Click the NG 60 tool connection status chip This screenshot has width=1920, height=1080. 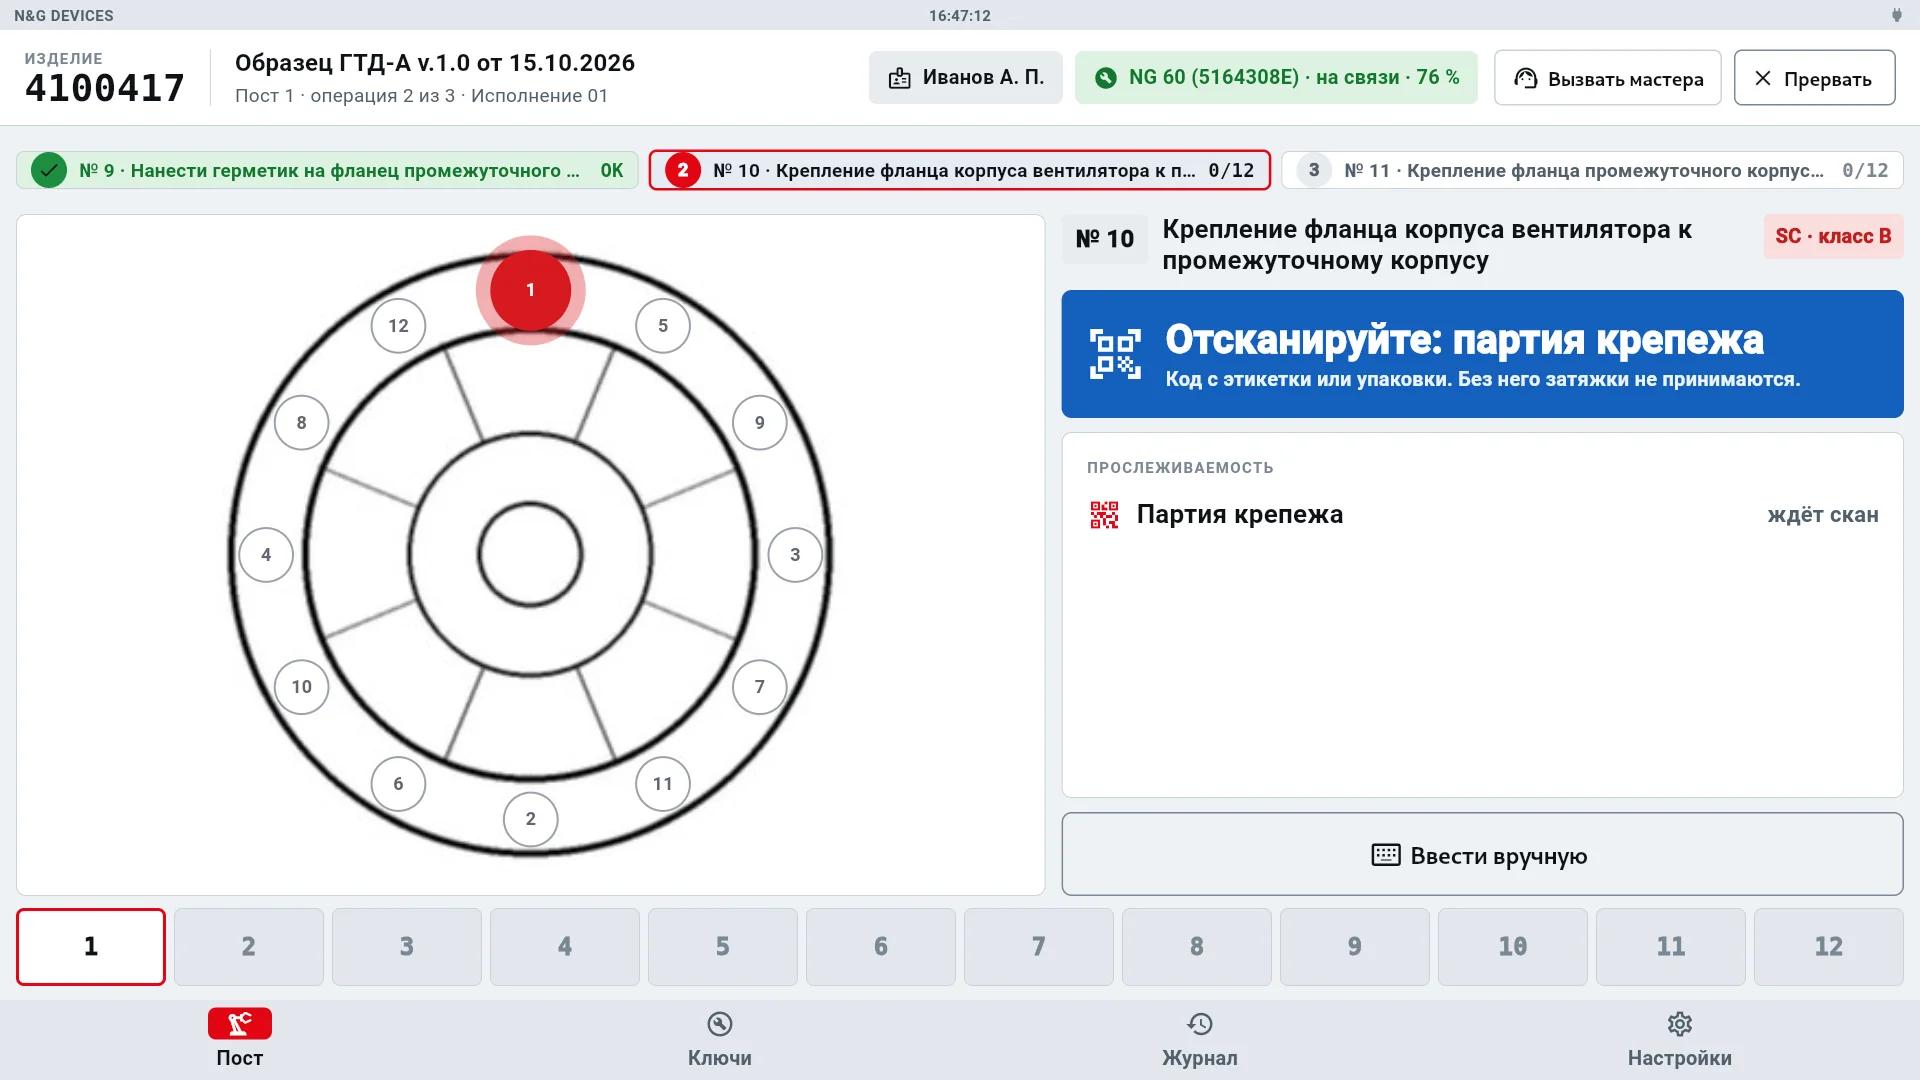[x=1276, y=77]
